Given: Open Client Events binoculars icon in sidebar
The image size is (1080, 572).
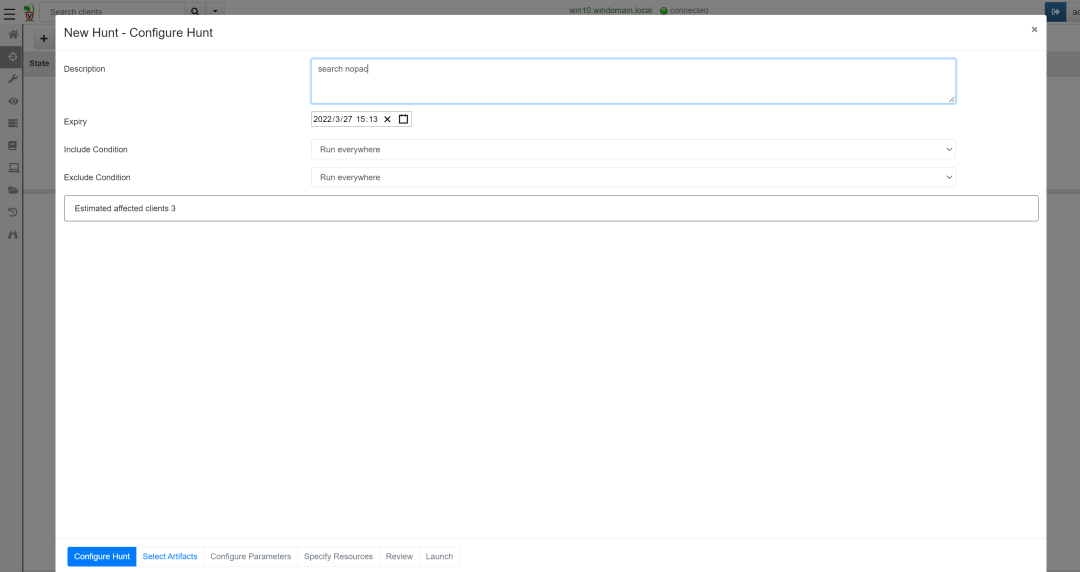Looking at the screenshot, I should tap(12, 234).
